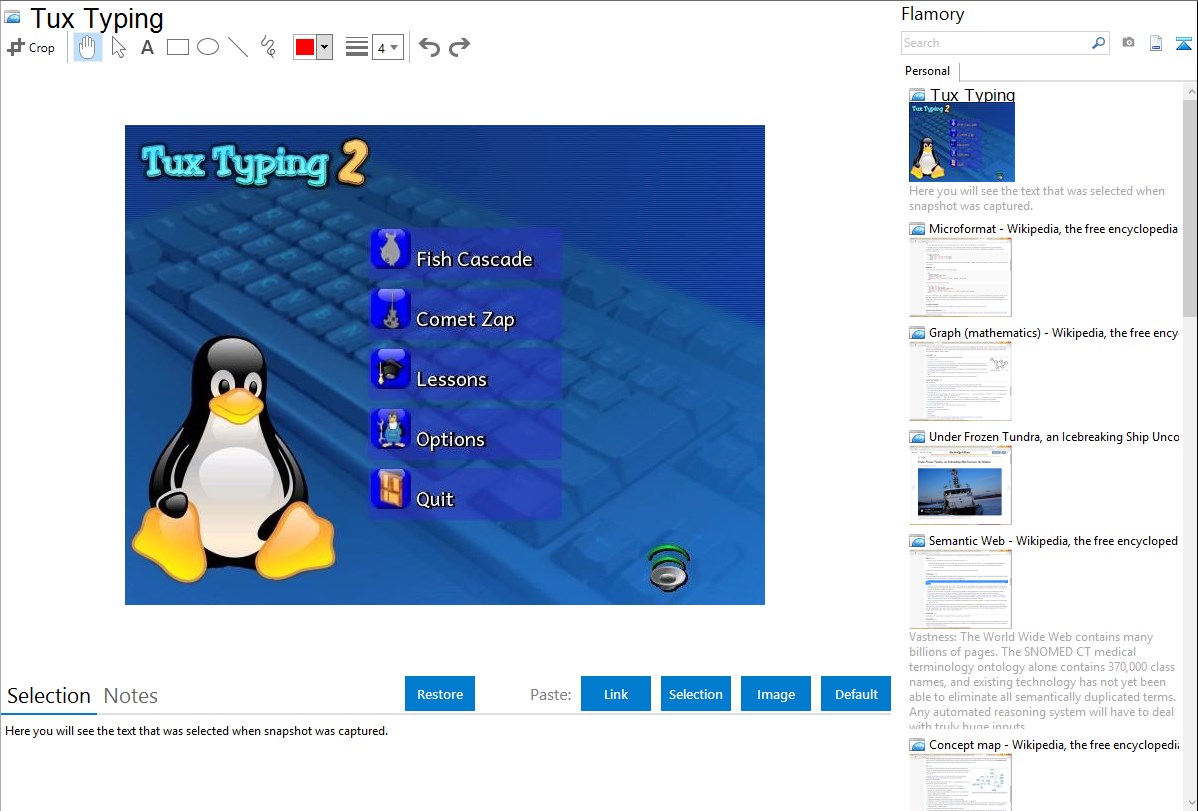Click the red color swatch
Image resolution: width=1198 pixels, height=811 pixels.
305,47
